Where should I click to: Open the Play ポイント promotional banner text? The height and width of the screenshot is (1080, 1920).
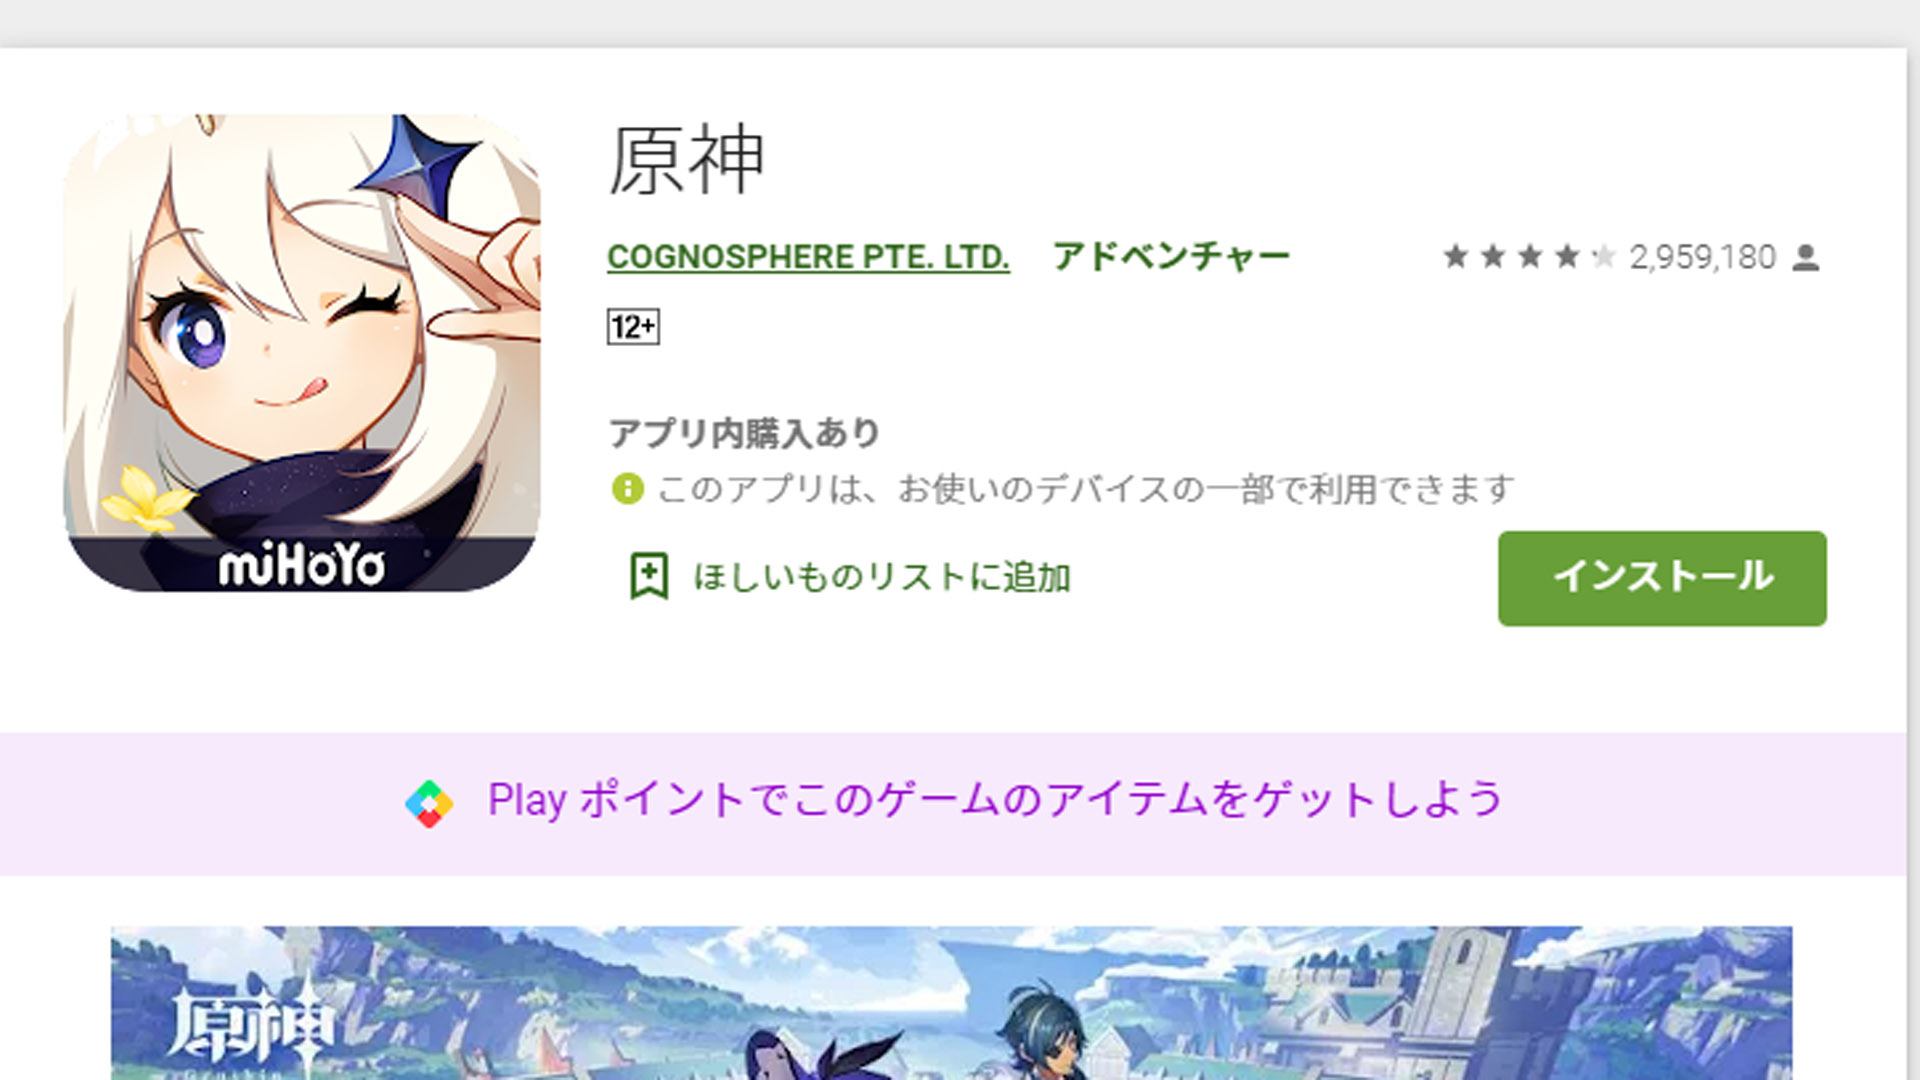click(995, 800)
